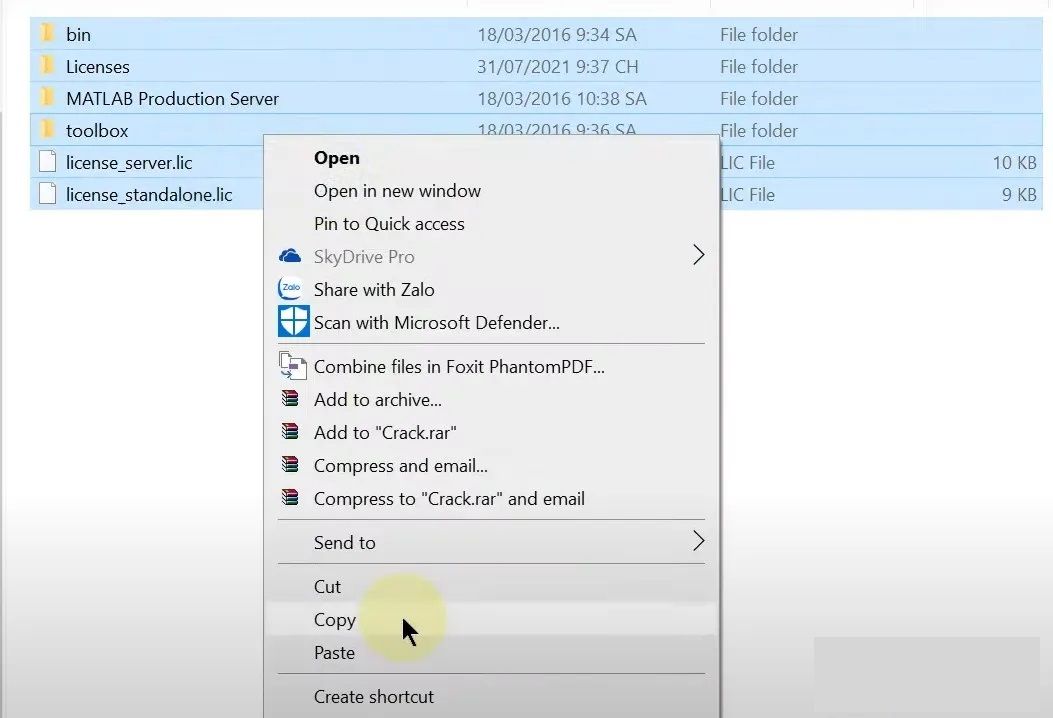This screenshot has width=1053, height=718.
Task: Click the 9 KB size value
Action: [1019, 195]
